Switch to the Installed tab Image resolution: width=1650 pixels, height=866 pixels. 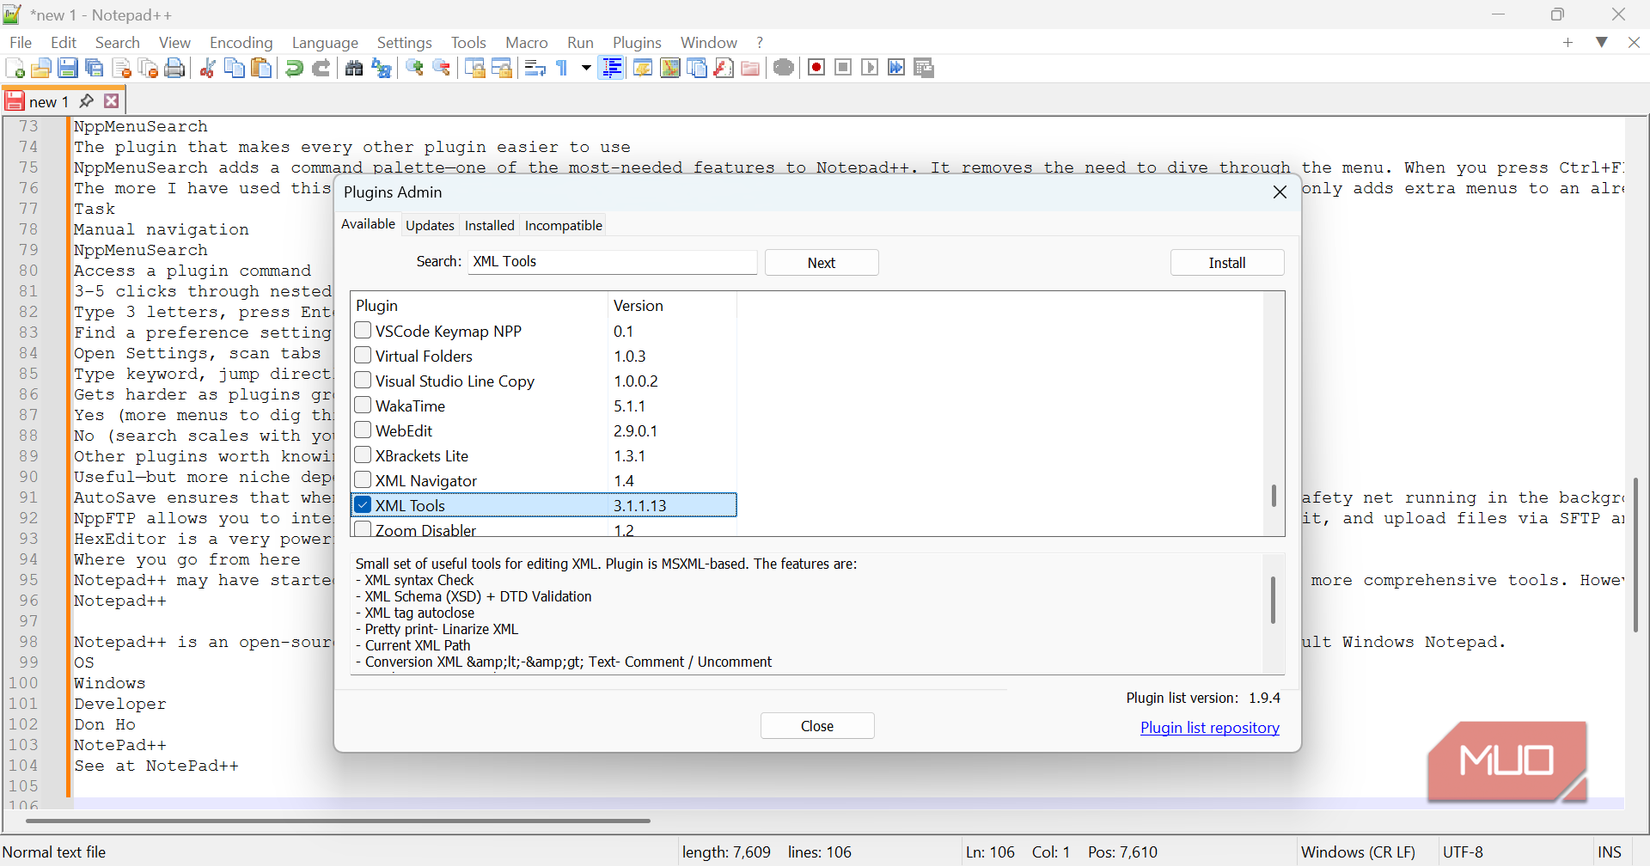(x=490, y=226)
